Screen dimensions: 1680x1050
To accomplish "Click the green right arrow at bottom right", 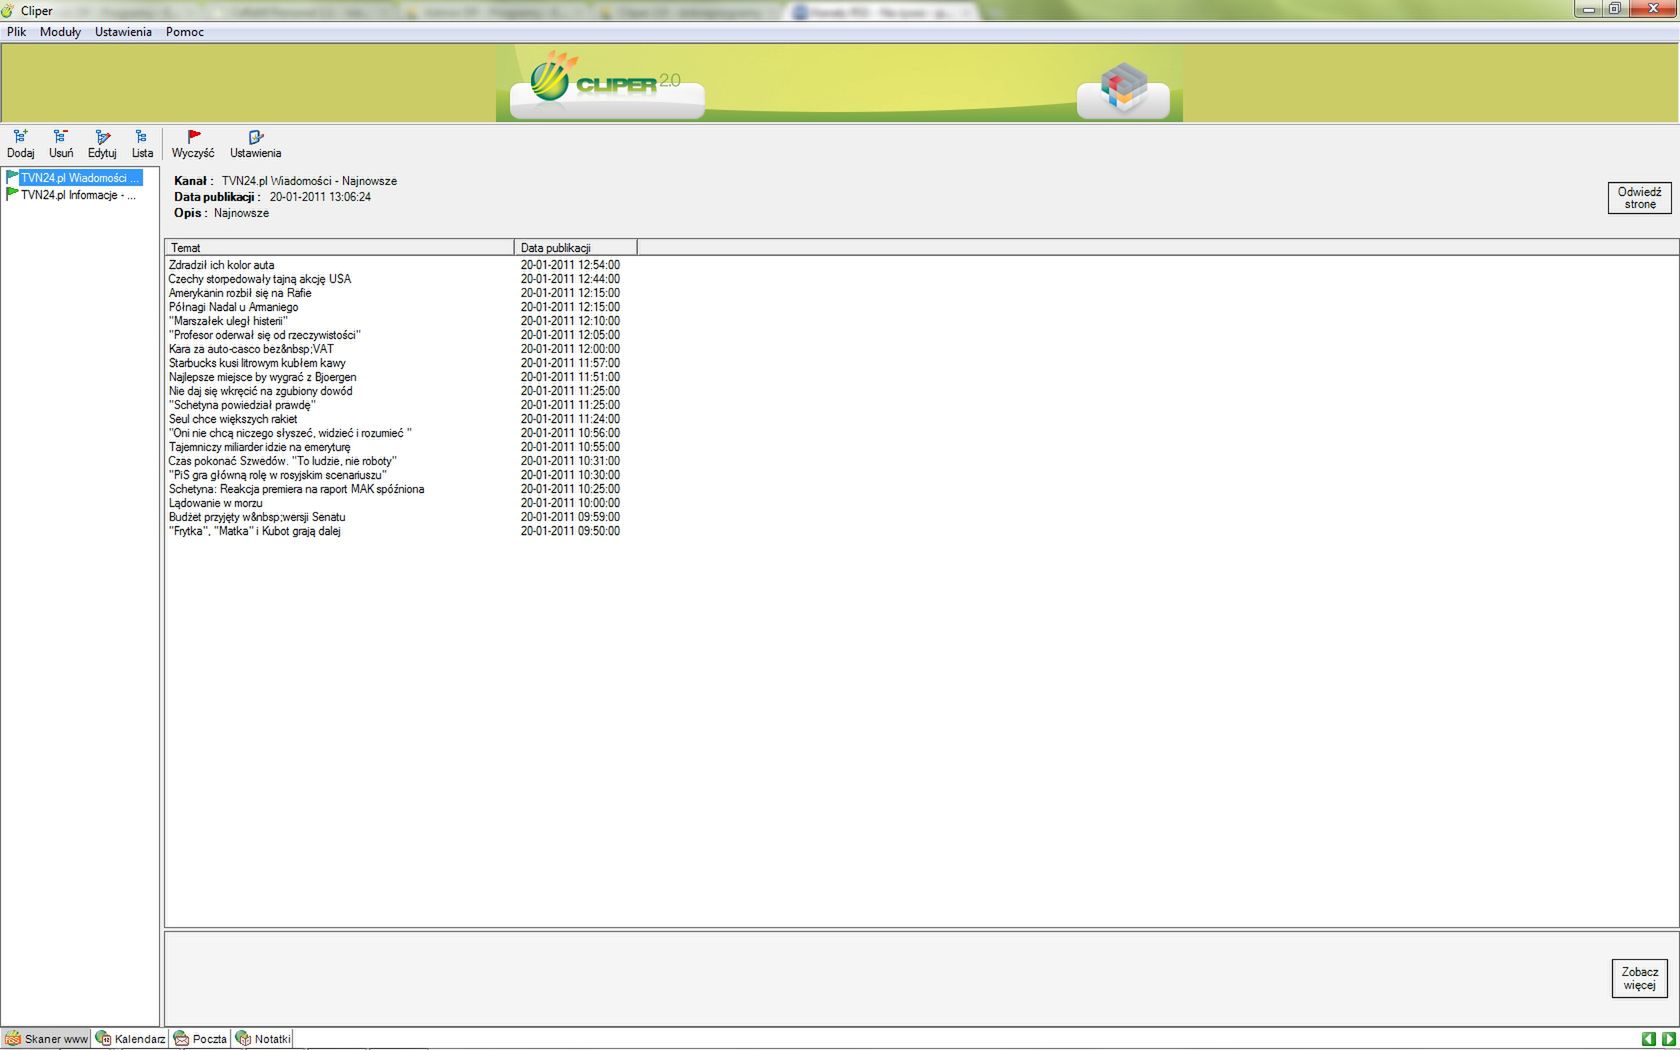I will pos(1668,1040).
